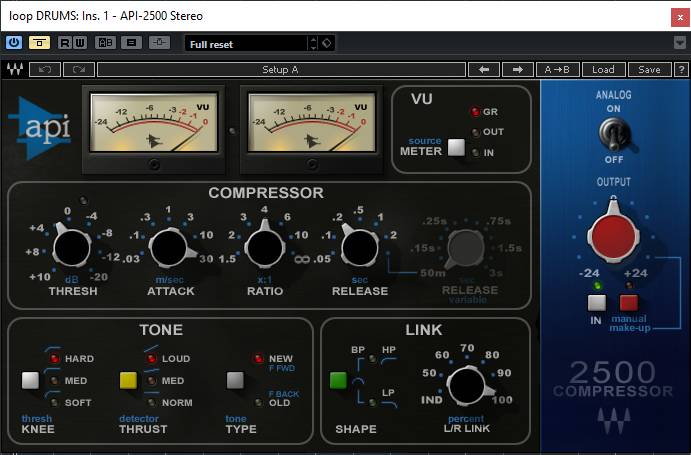Open the Full reset preset field
This screenshot has width=691, height=455.
tap(247, 44)
